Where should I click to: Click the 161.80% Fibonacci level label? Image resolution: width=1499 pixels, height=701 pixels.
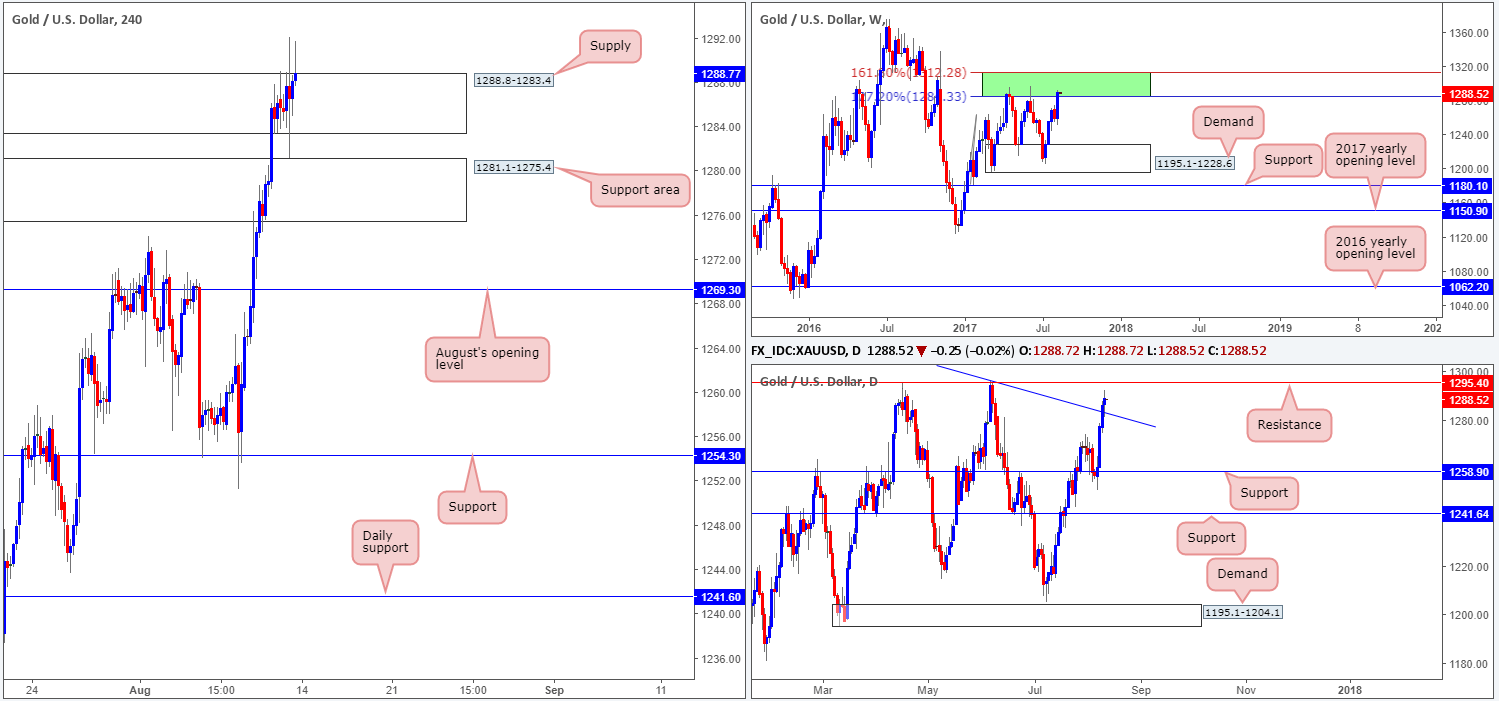(x=907, y=73)
